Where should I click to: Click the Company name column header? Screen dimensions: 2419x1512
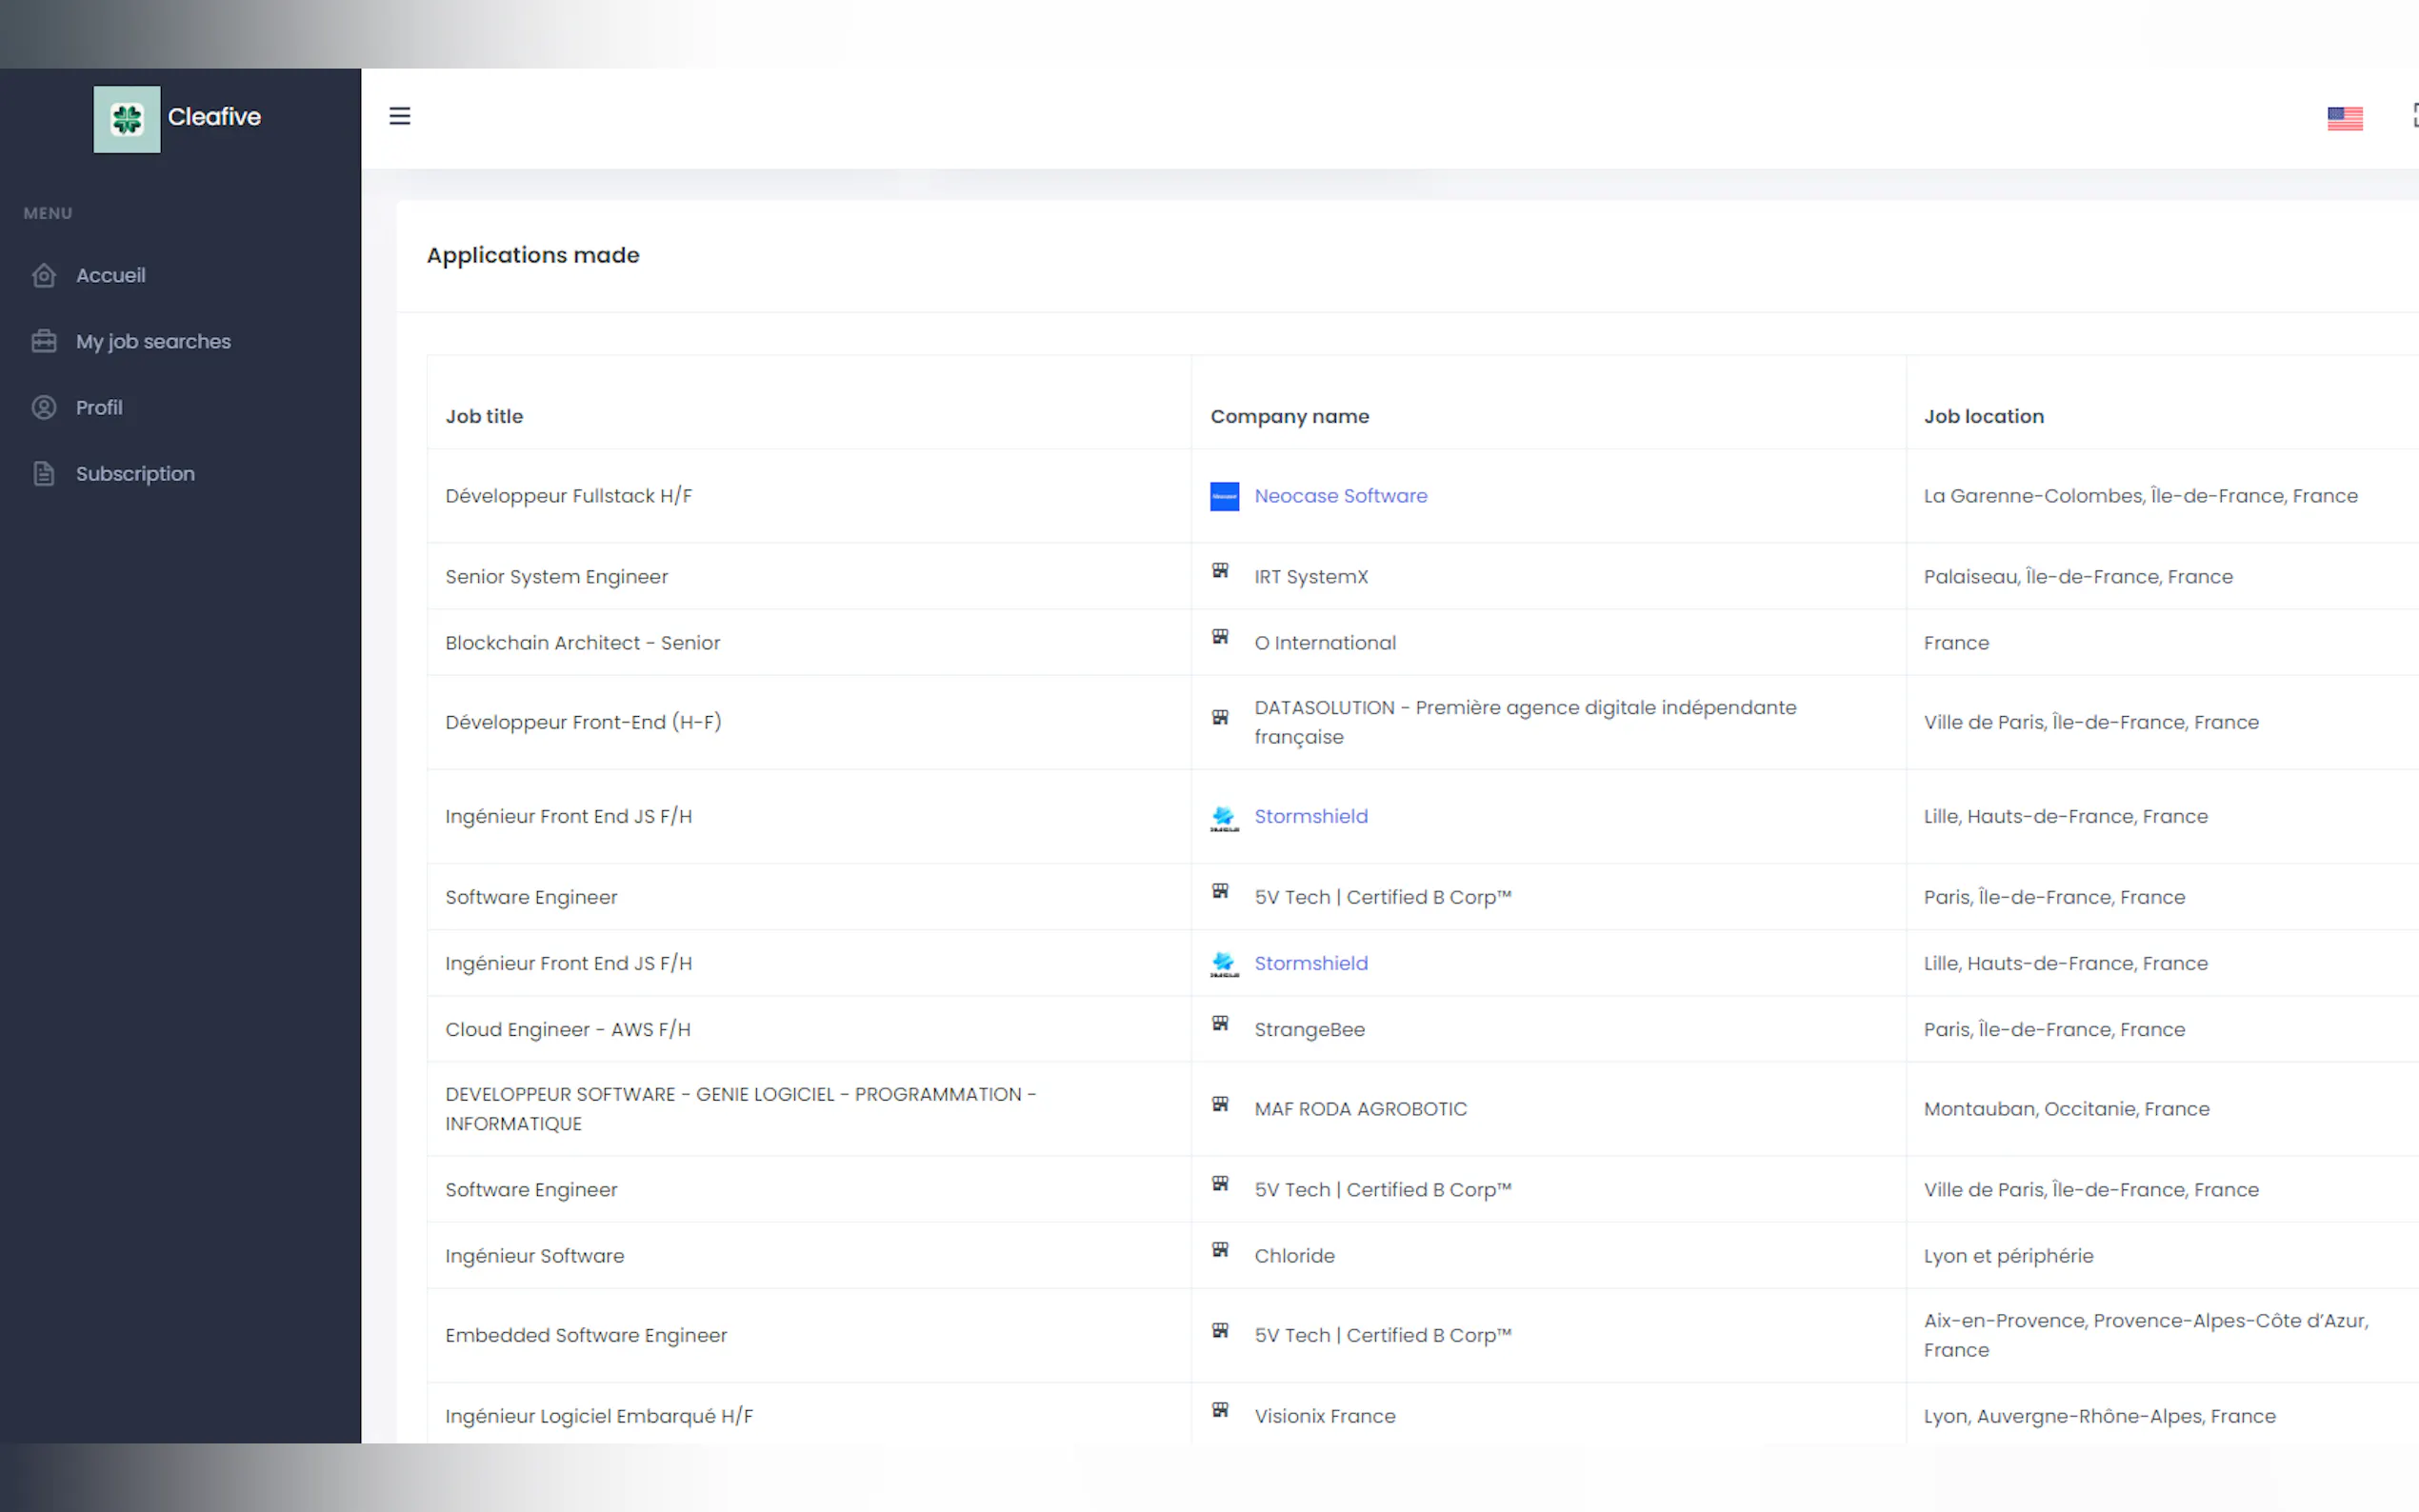pyautogui.click(x=1289, y=416)
